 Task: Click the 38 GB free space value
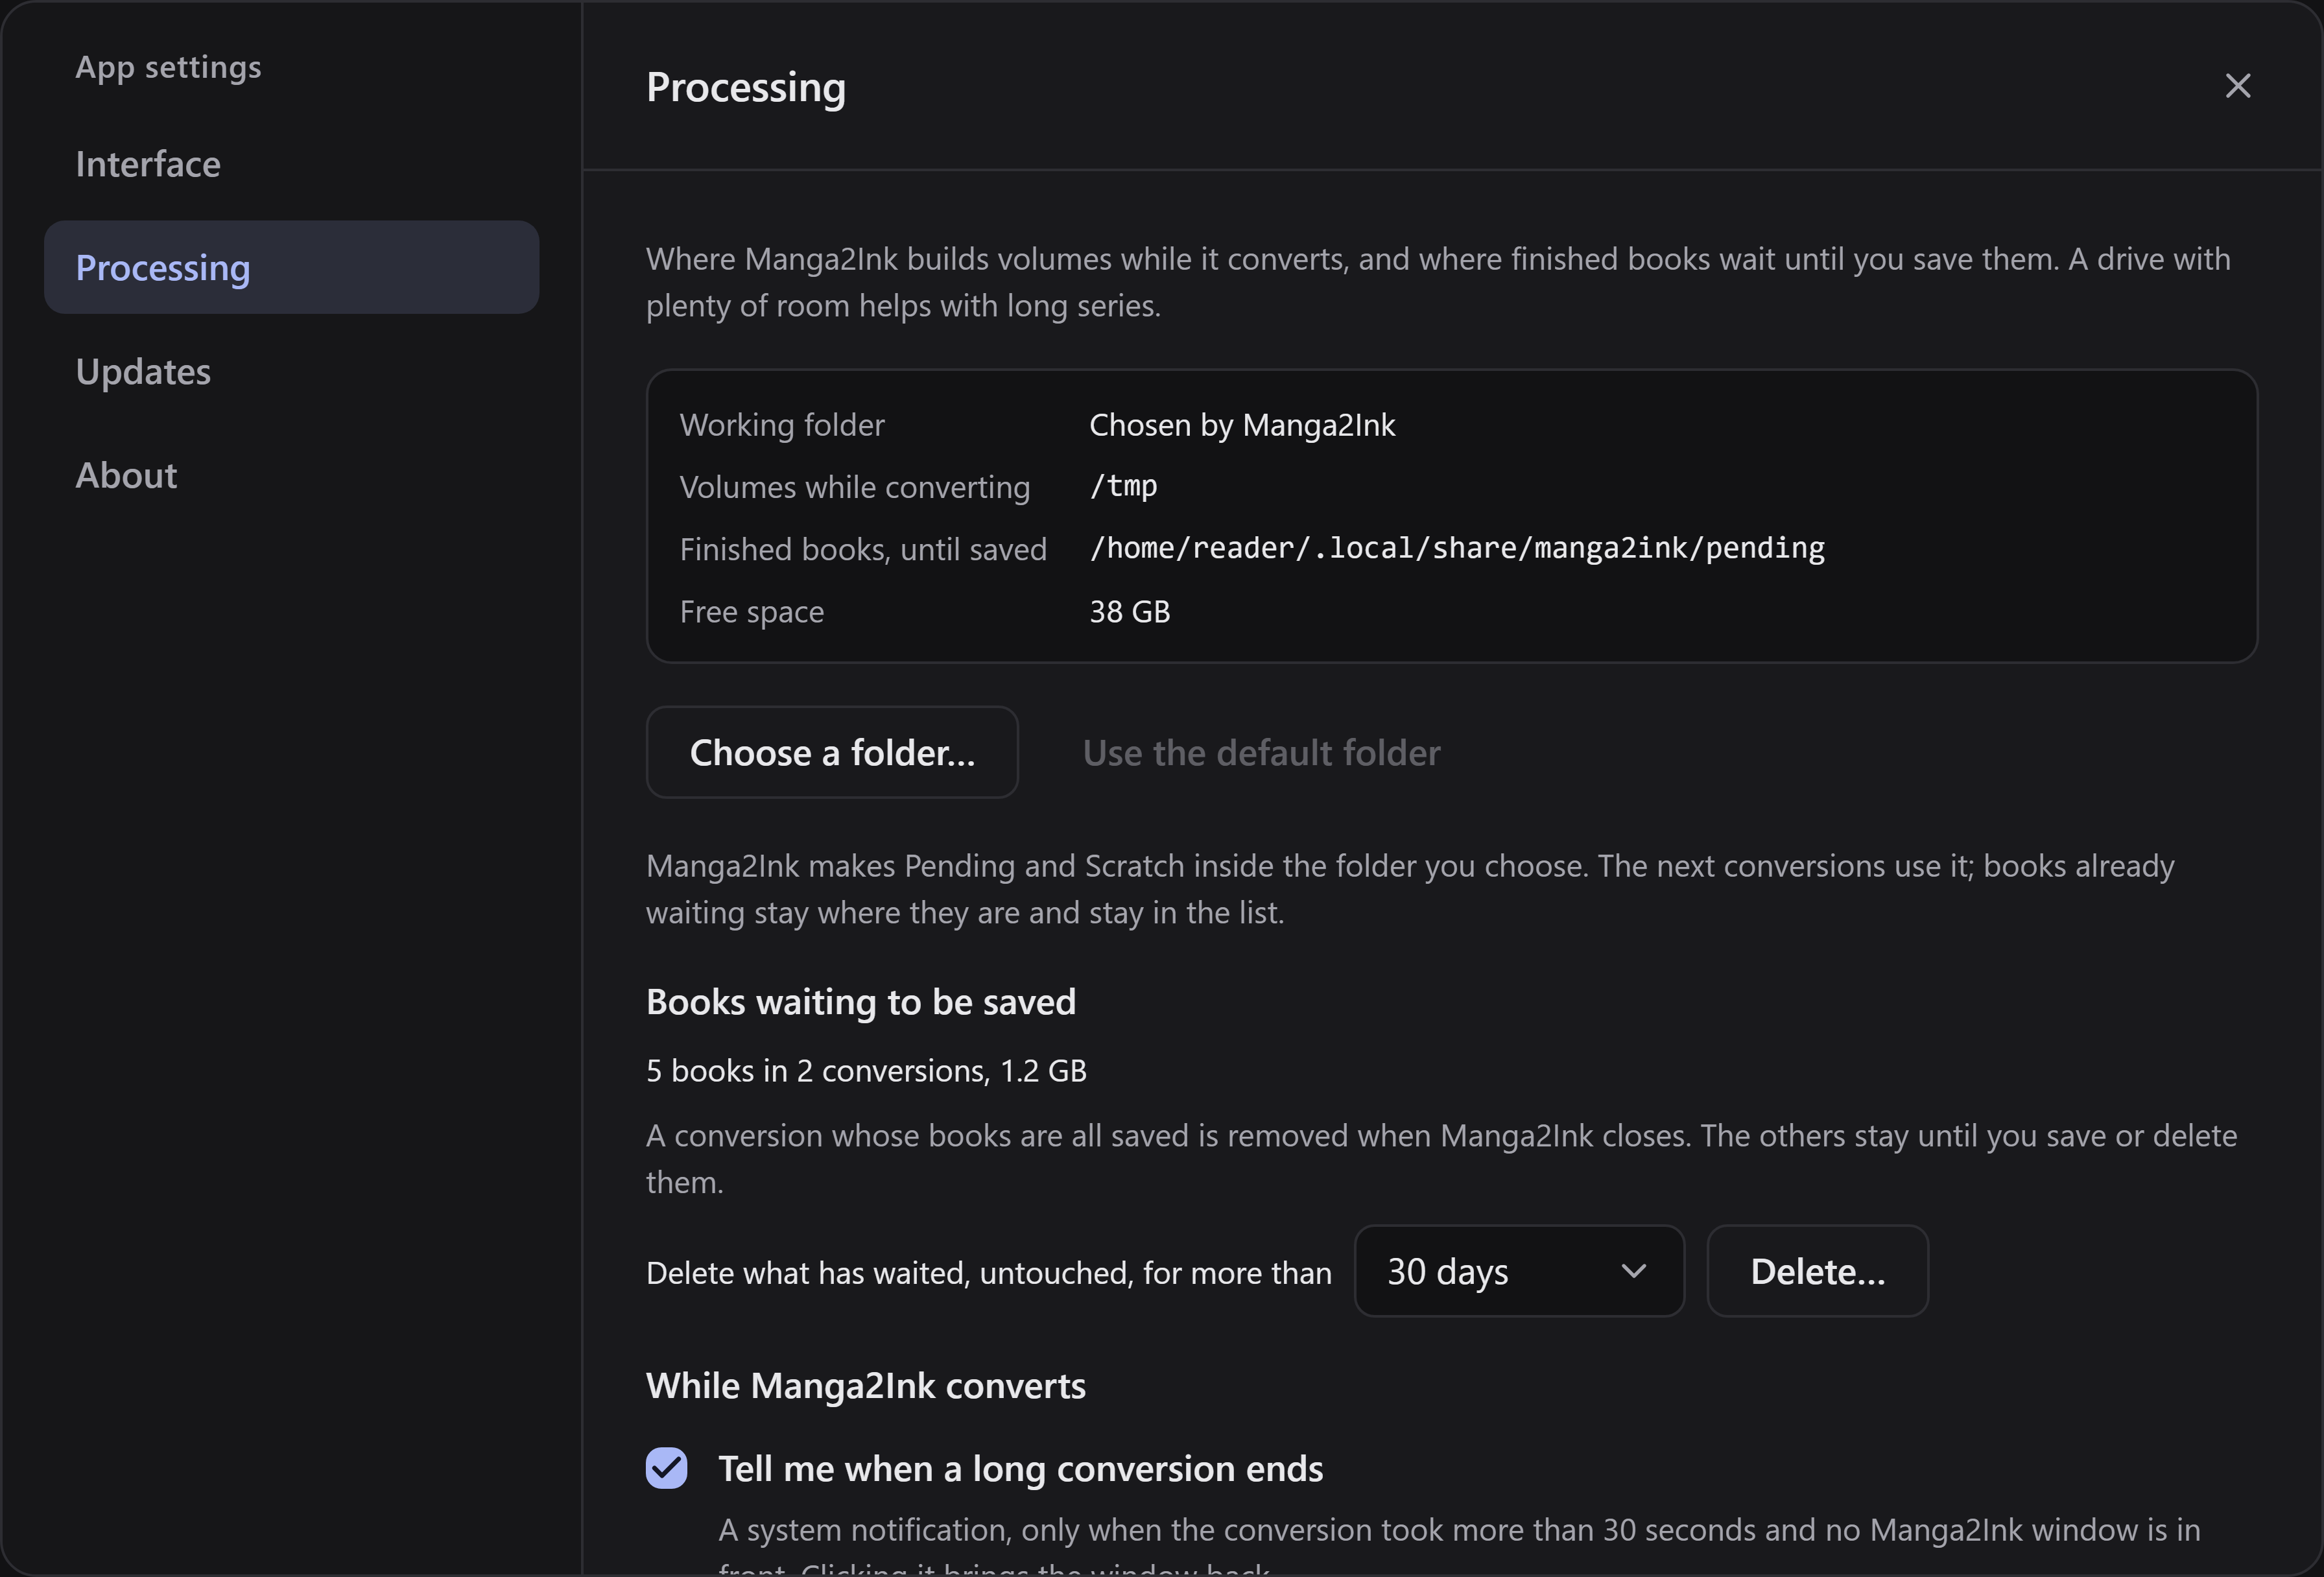(1129, 611)
